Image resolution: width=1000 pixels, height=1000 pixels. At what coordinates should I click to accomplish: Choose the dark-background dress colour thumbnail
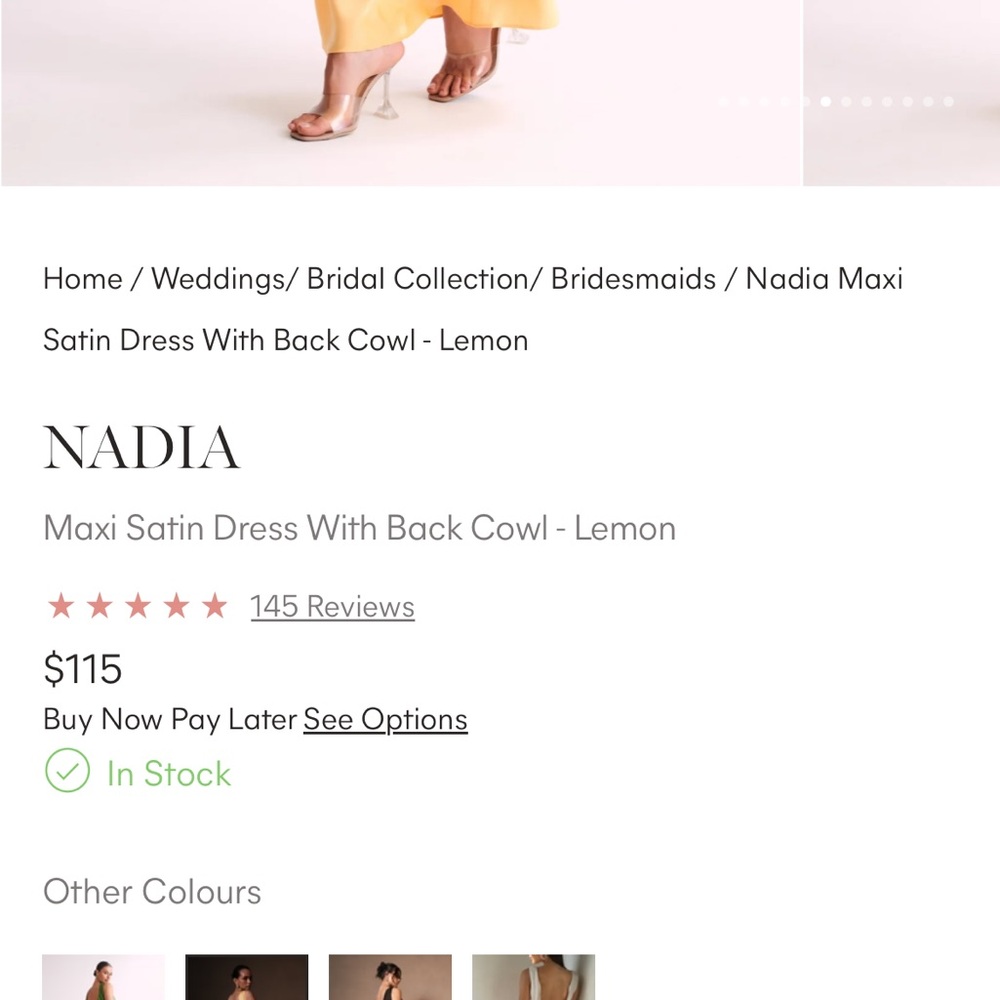pos(247,977)
